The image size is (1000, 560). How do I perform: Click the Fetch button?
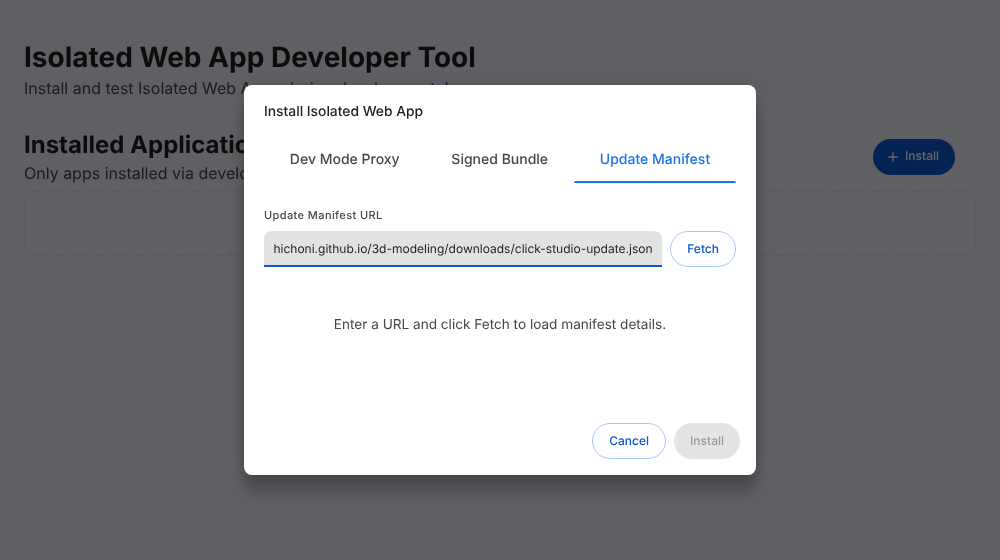click(703, 249)
